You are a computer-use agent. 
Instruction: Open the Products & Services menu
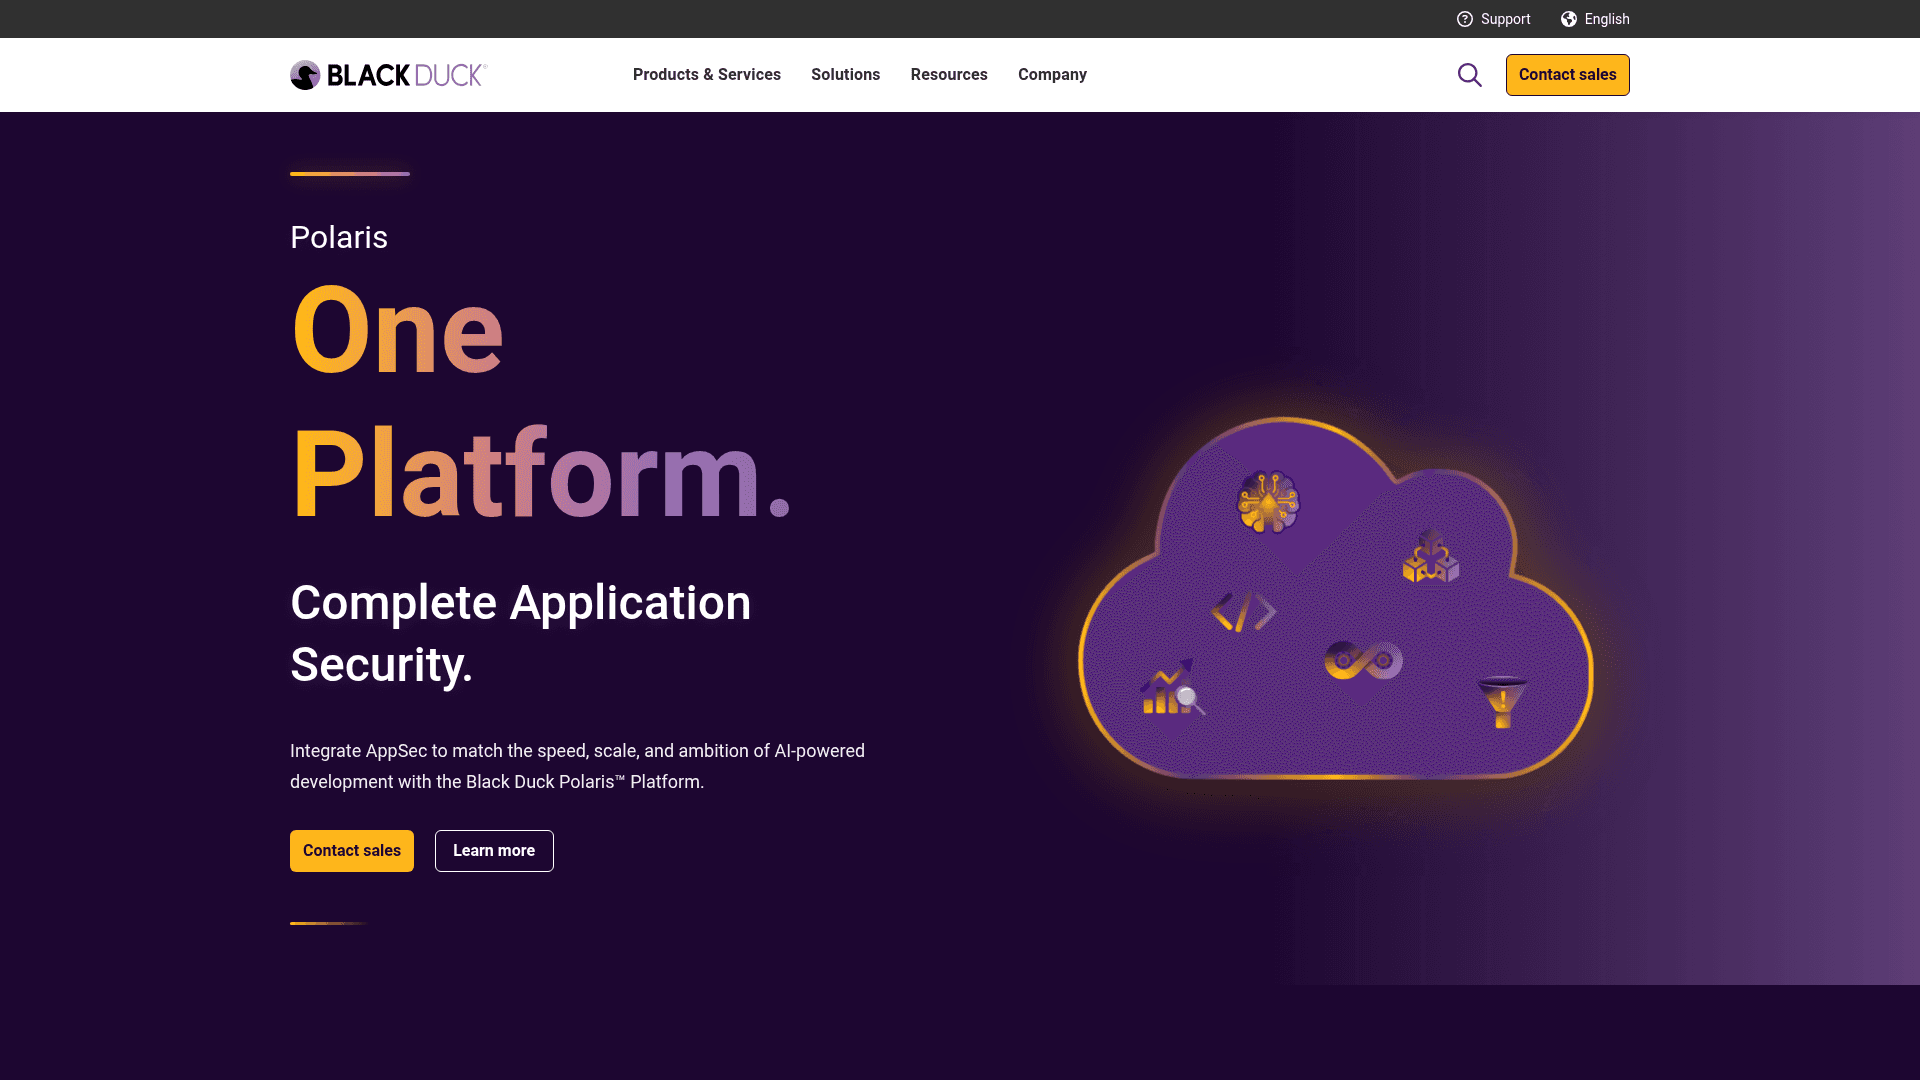[x=707, y=75]
